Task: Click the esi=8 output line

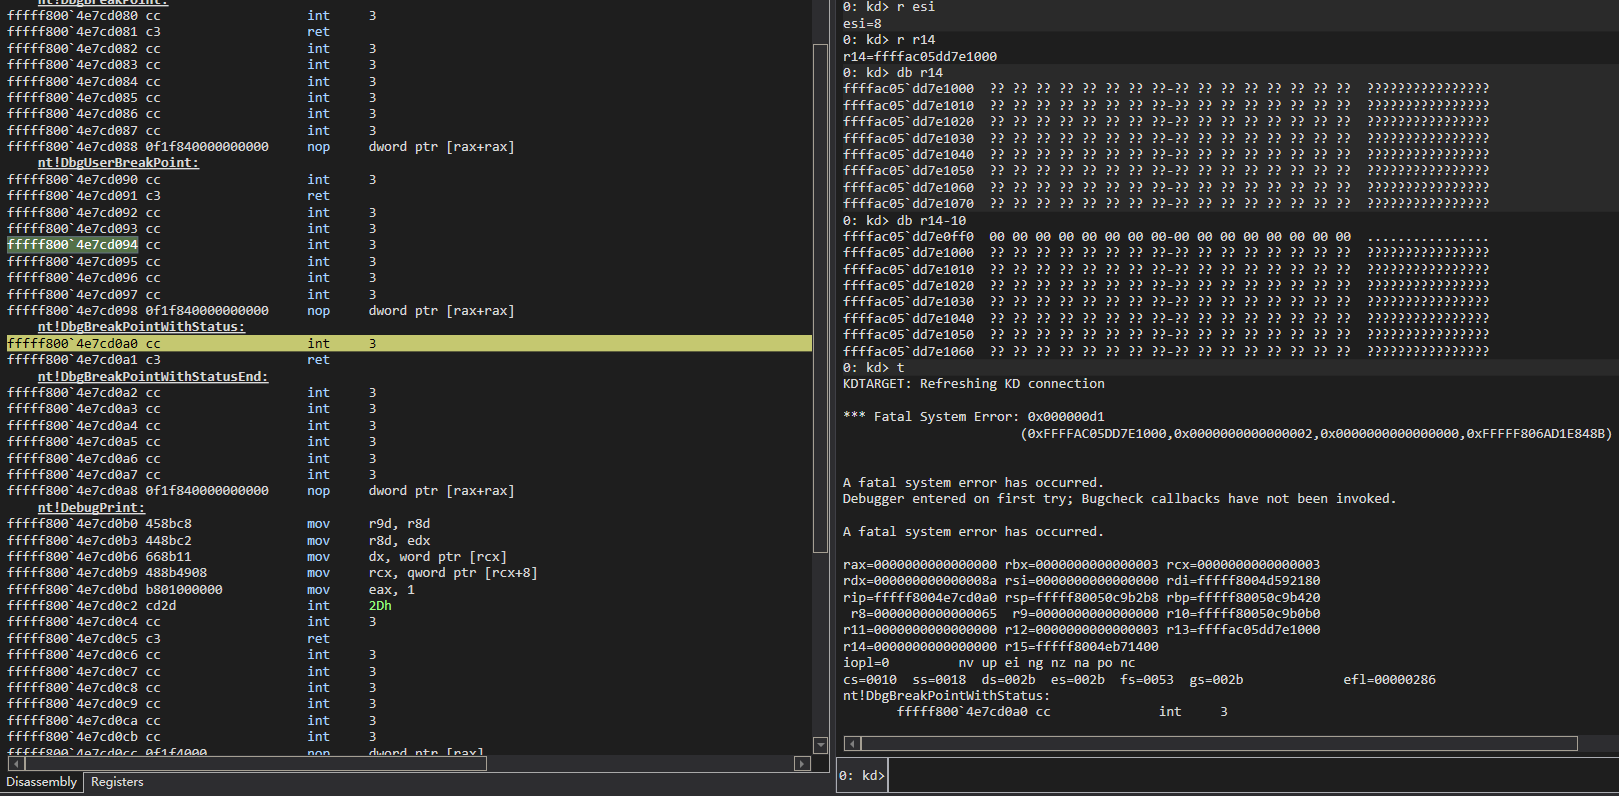Action: (x=862, y=24)
